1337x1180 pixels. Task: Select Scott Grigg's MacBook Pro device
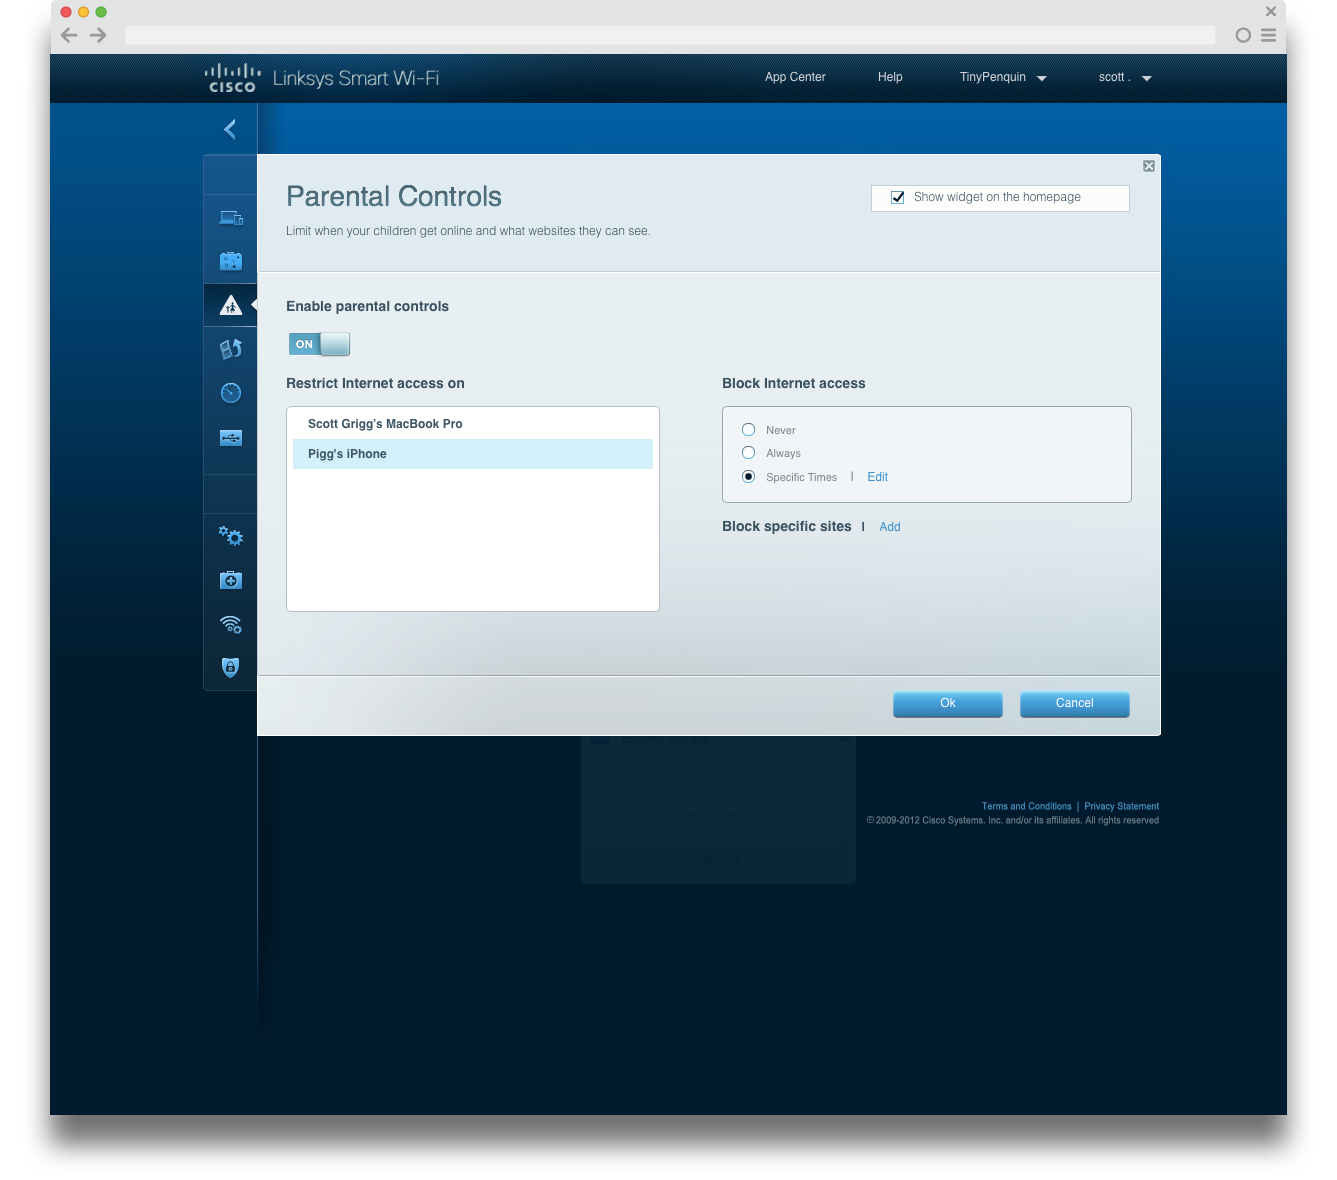pyautogui.click(x=473, y=424)
